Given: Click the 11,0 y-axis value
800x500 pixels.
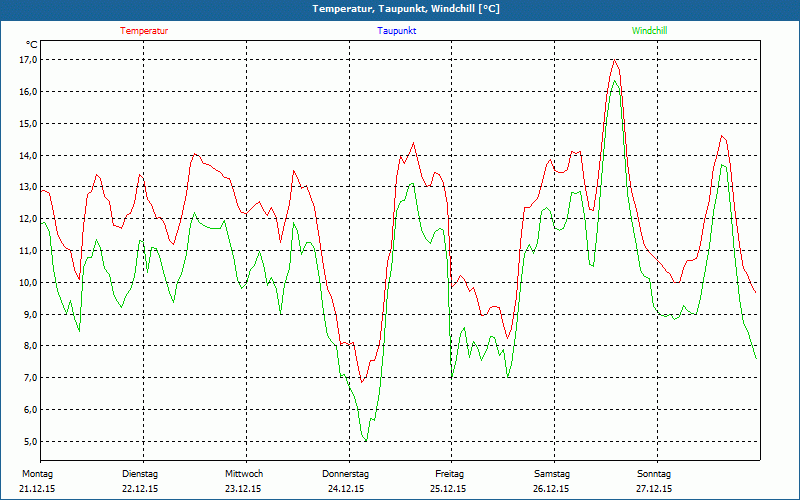Looking at the screenshot, I should point(28,251).
